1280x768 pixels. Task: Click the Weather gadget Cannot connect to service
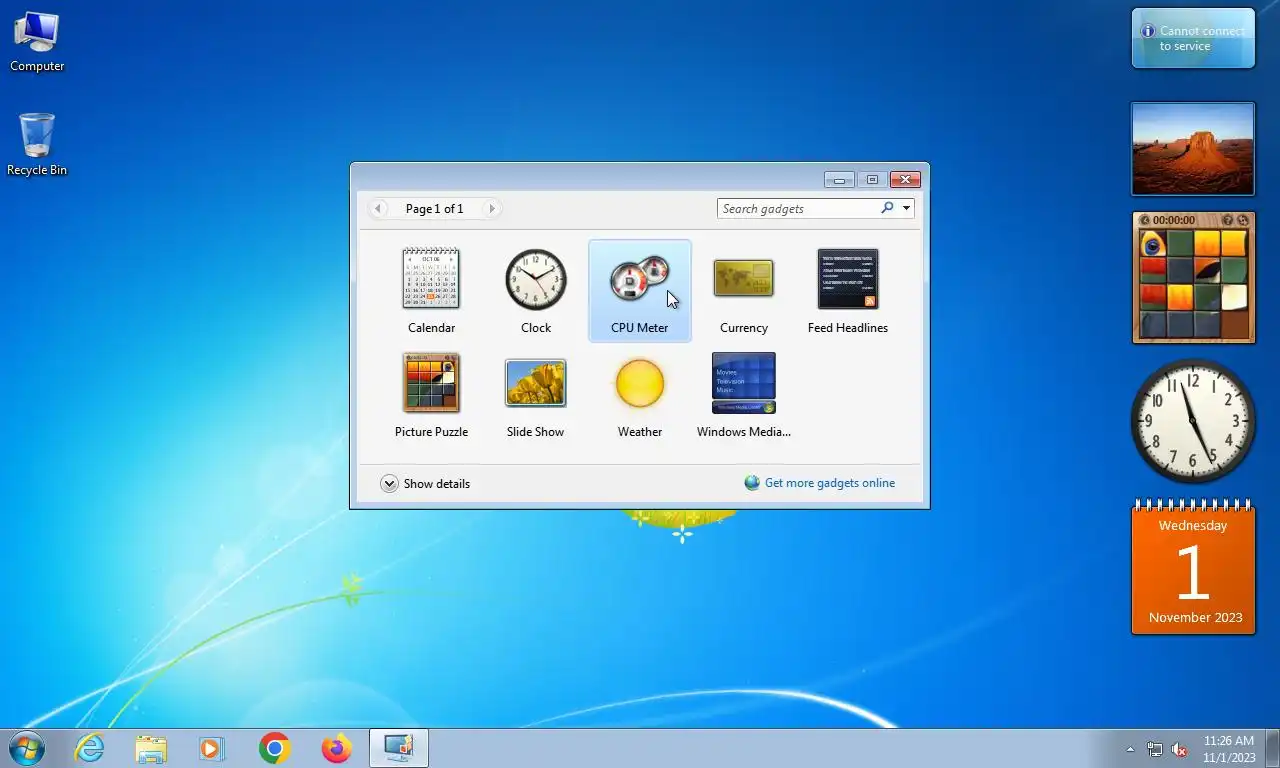point(1193,38)
